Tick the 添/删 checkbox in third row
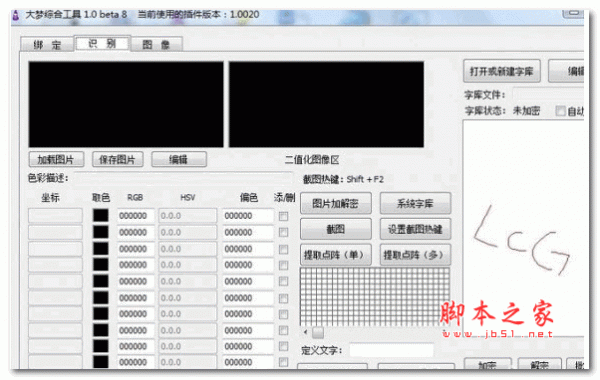Image resolution: width=600 pixels, height=380 pixels. [x=284, y=249]
